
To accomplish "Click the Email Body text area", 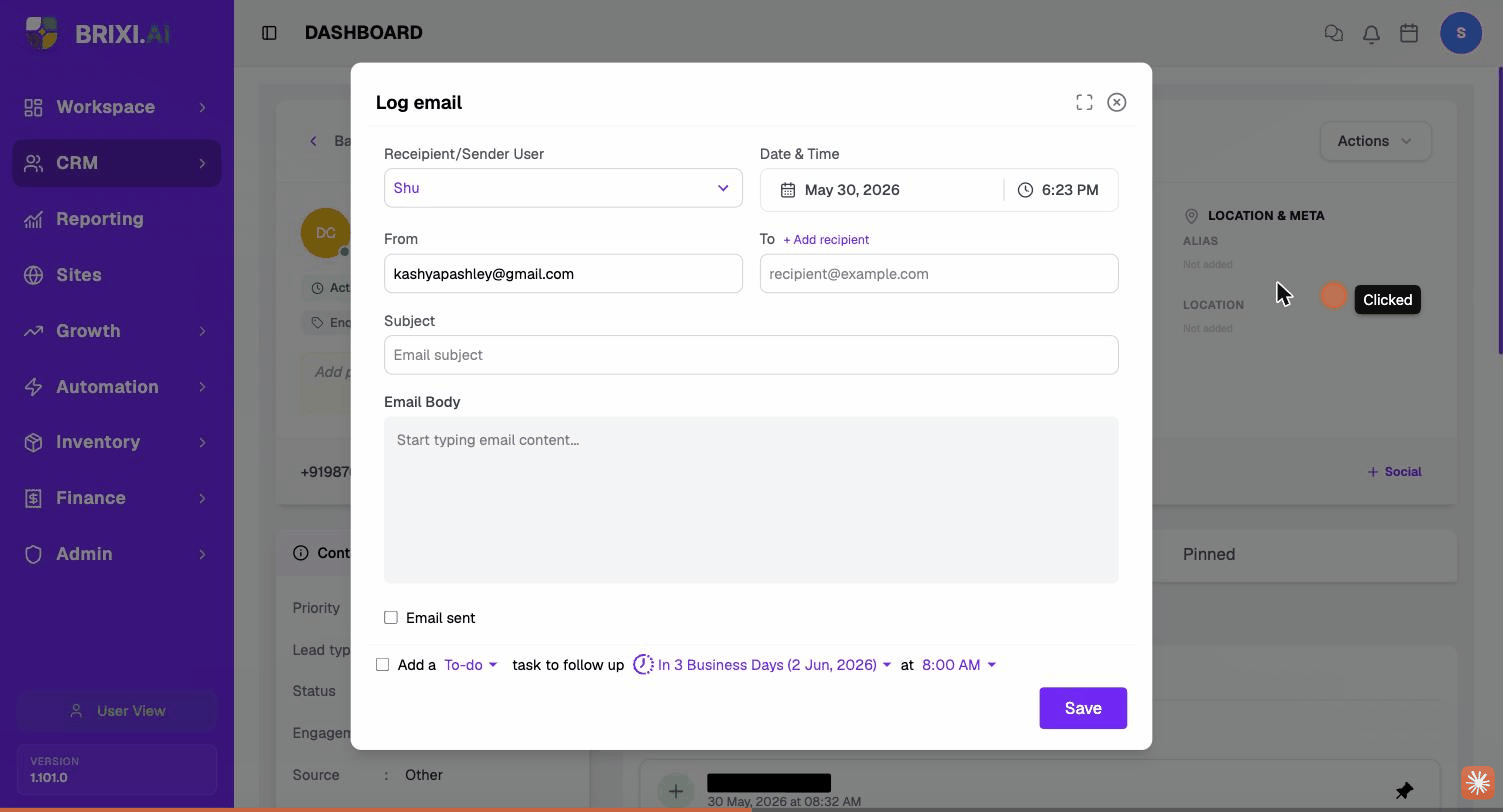I will pyautogui.click(x=751, y=500).
